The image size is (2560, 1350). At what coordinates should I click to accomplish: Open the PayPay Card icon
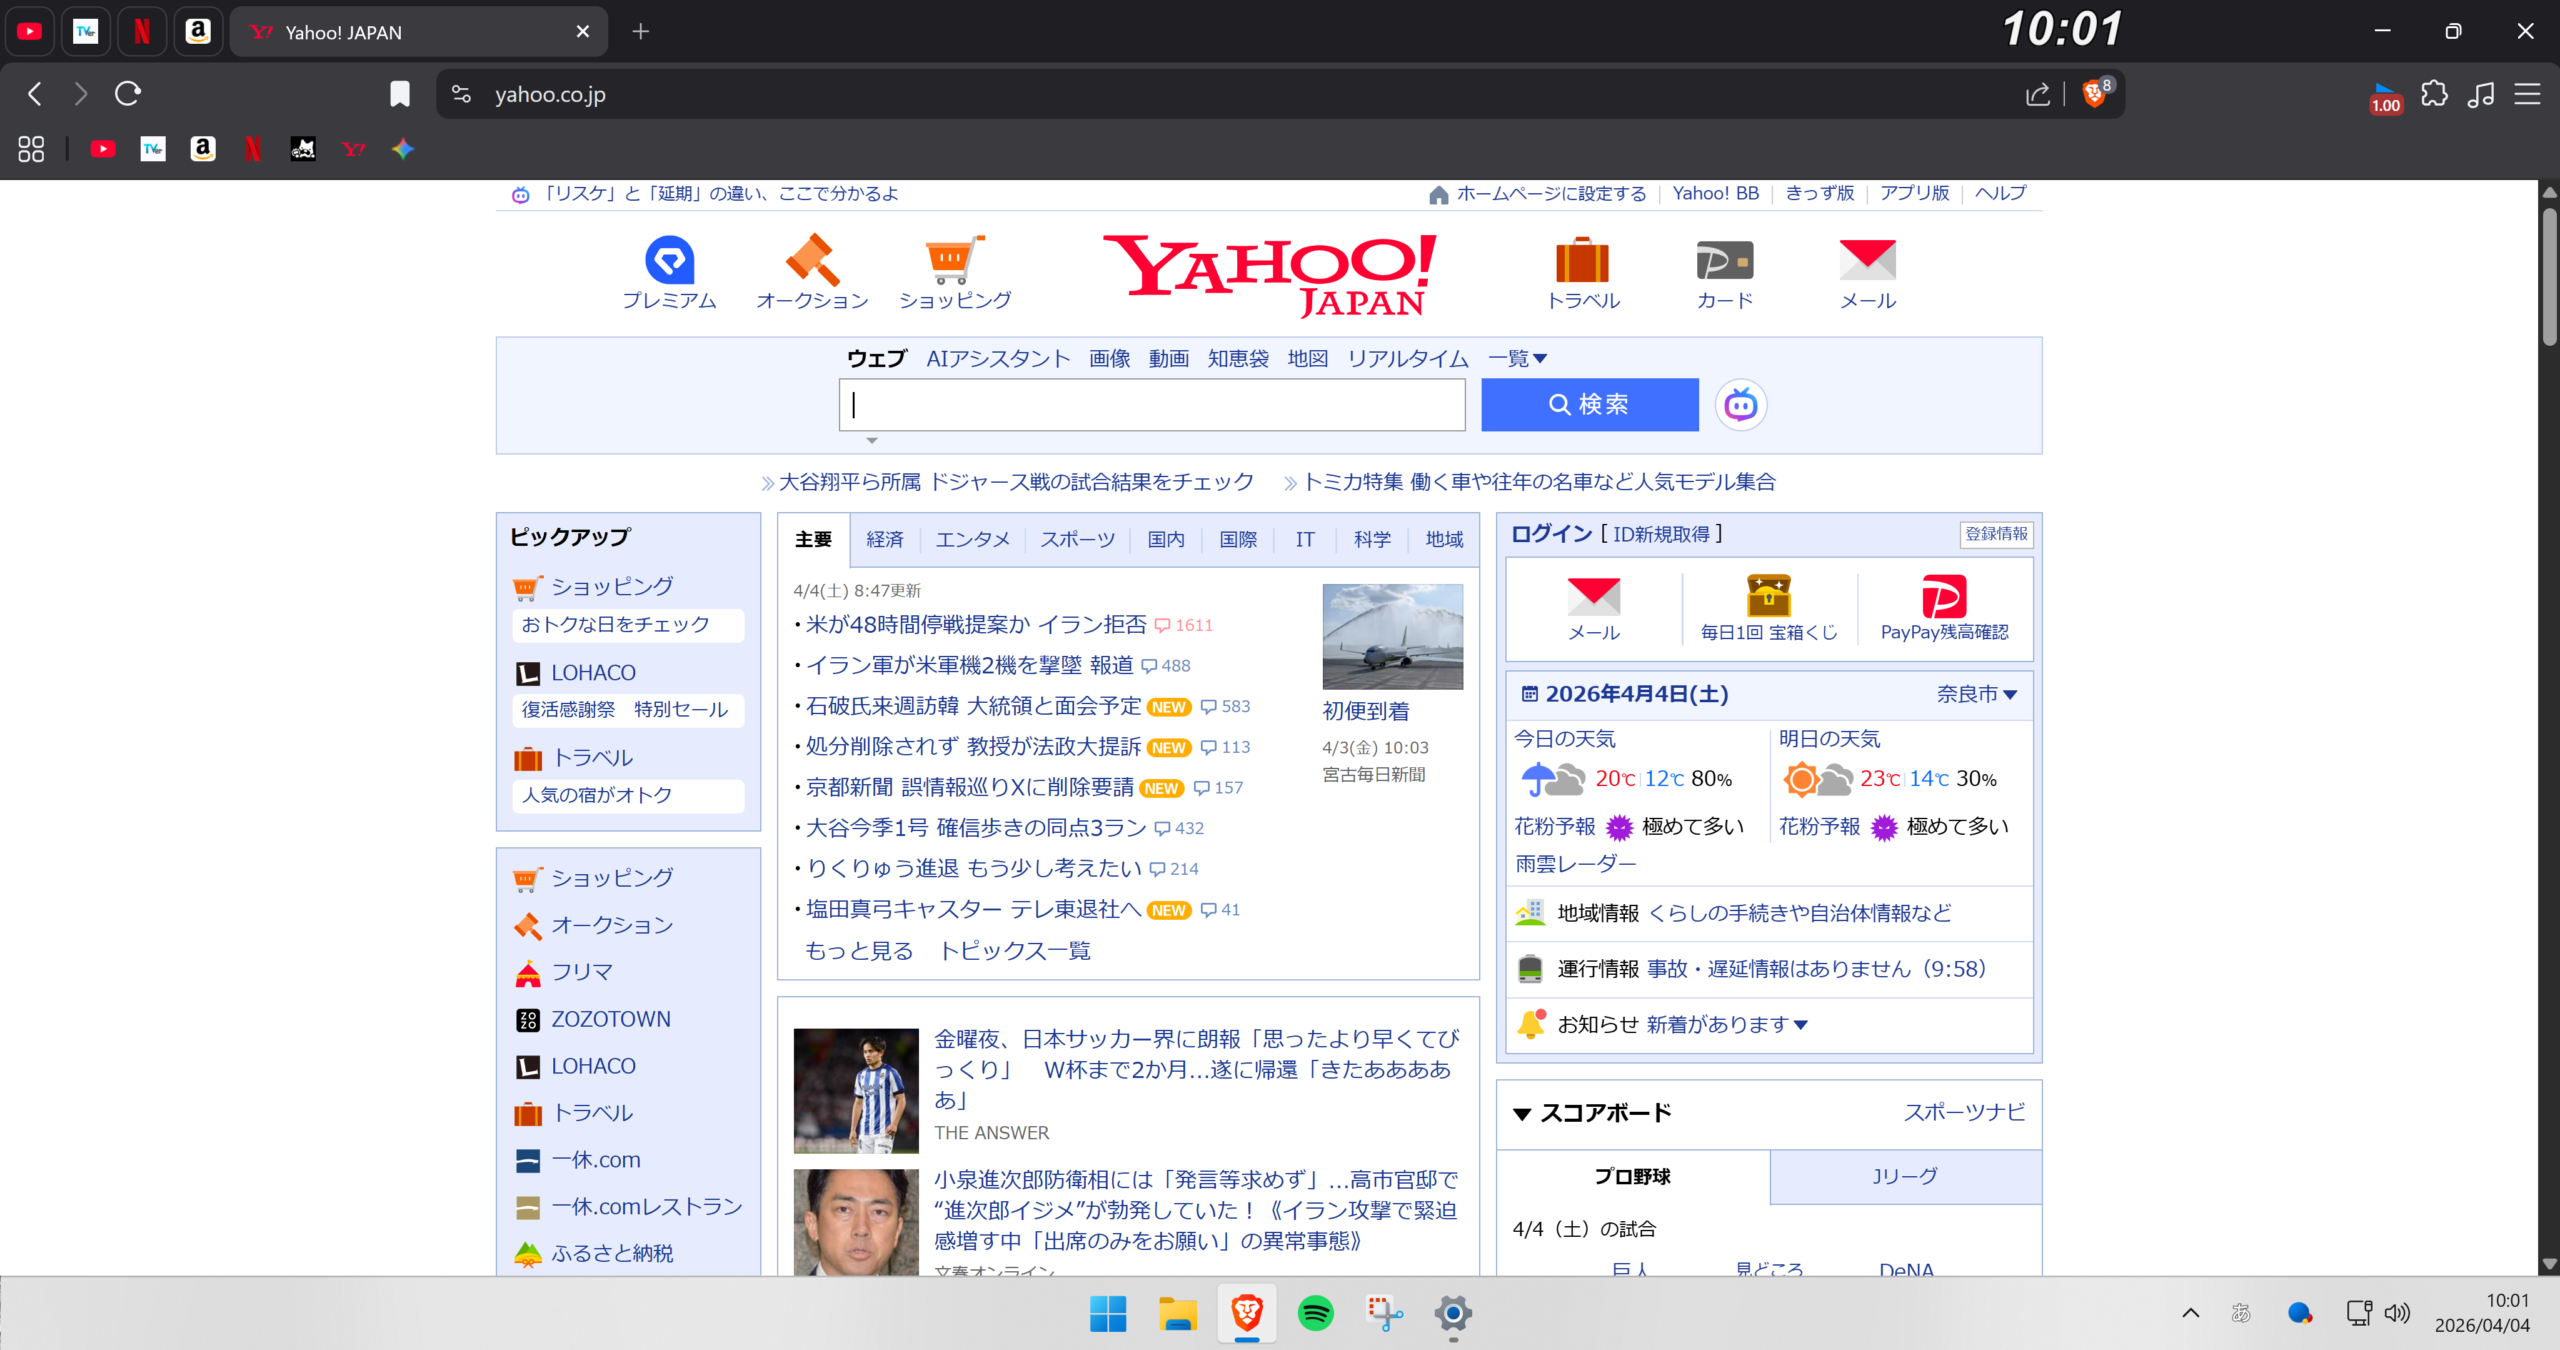click(1724, 261)
